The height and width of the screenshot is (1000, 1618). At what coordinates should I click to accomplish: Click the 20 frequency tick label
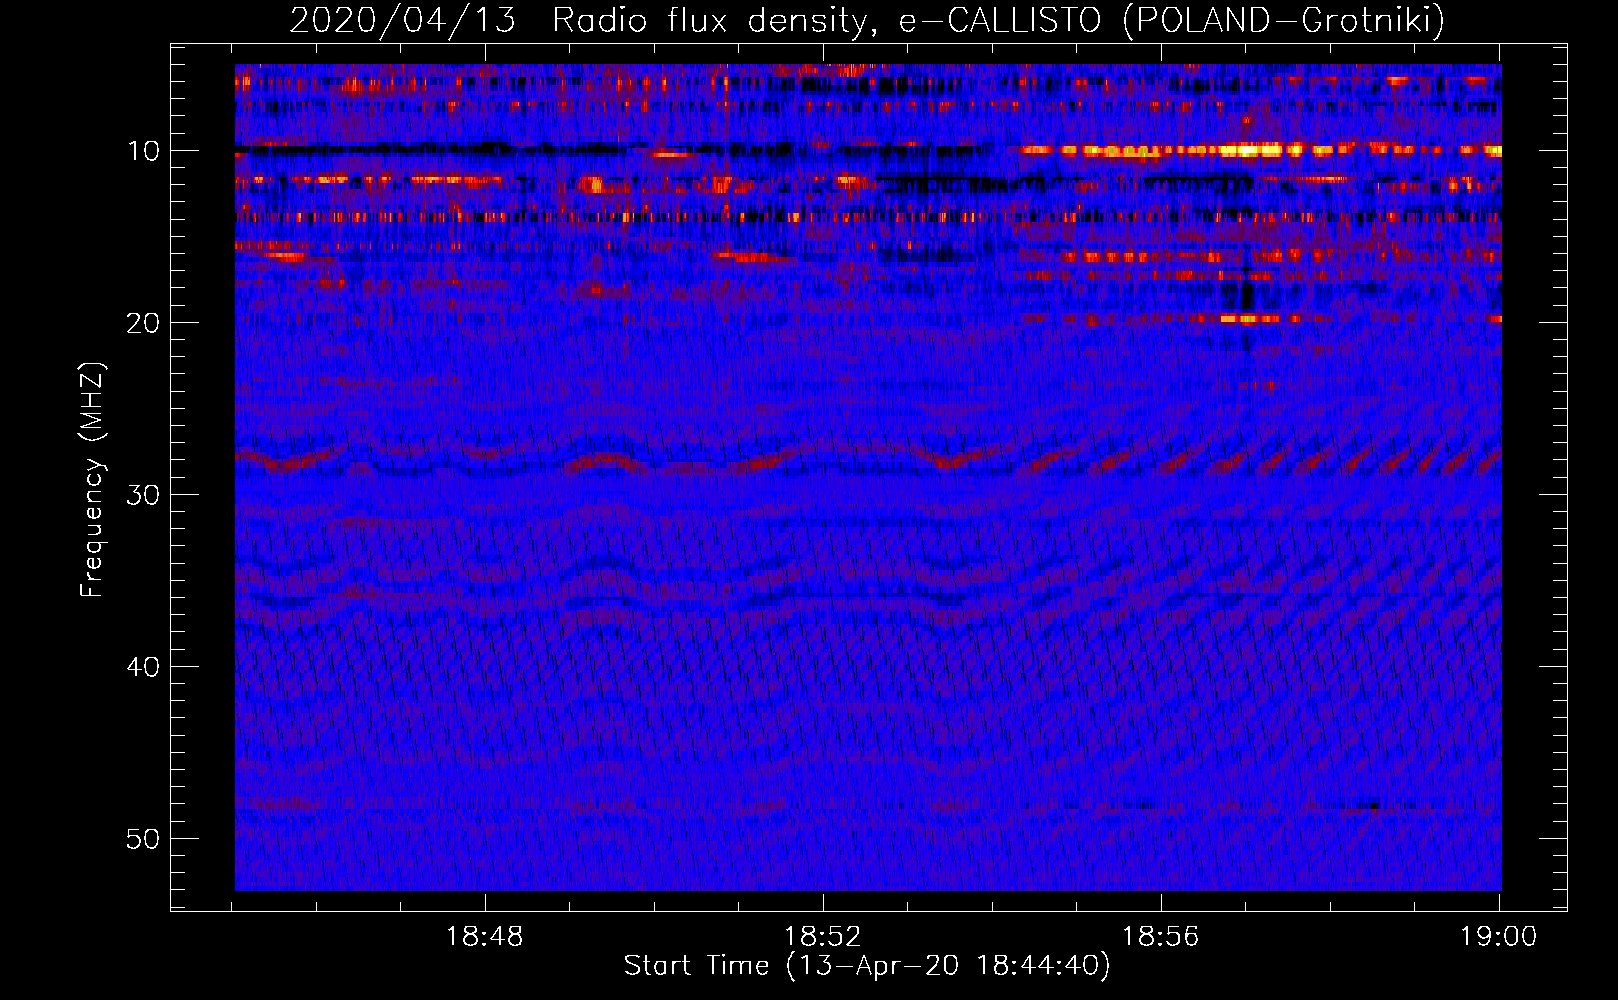click(x=144, y=323)
